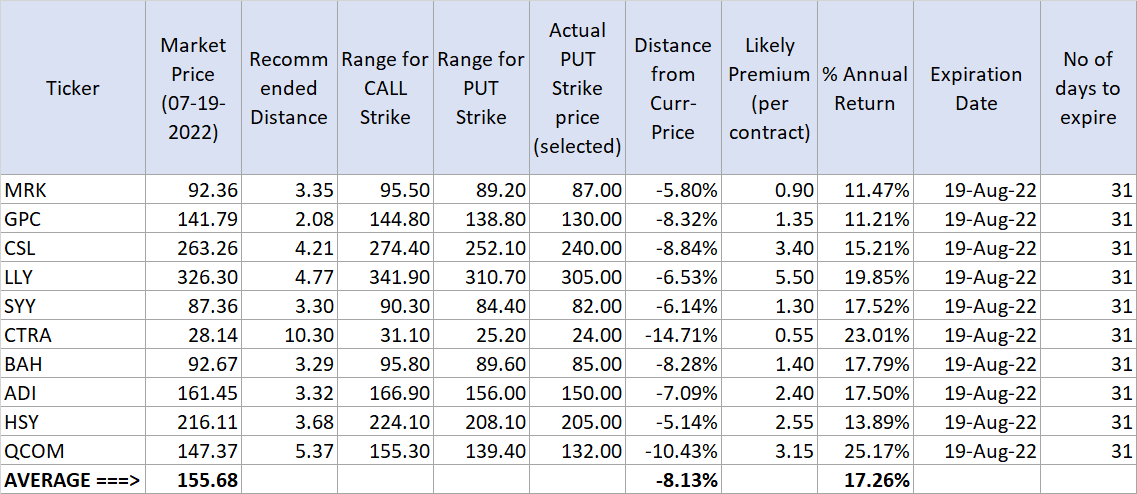This screenshot has width=1137, height=494.
Task: Click the AVERAGE ===> row label
Action: click(x=73, y=481)
